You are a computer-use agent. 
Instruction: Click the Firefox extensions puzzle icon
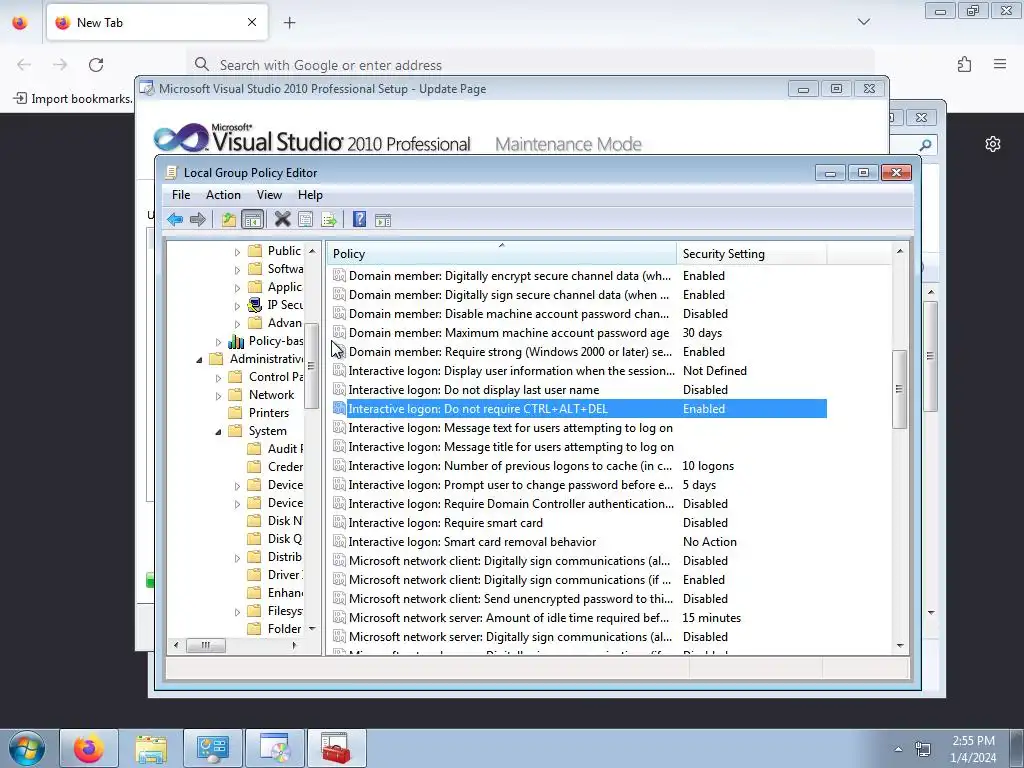[x=965, y=64]
